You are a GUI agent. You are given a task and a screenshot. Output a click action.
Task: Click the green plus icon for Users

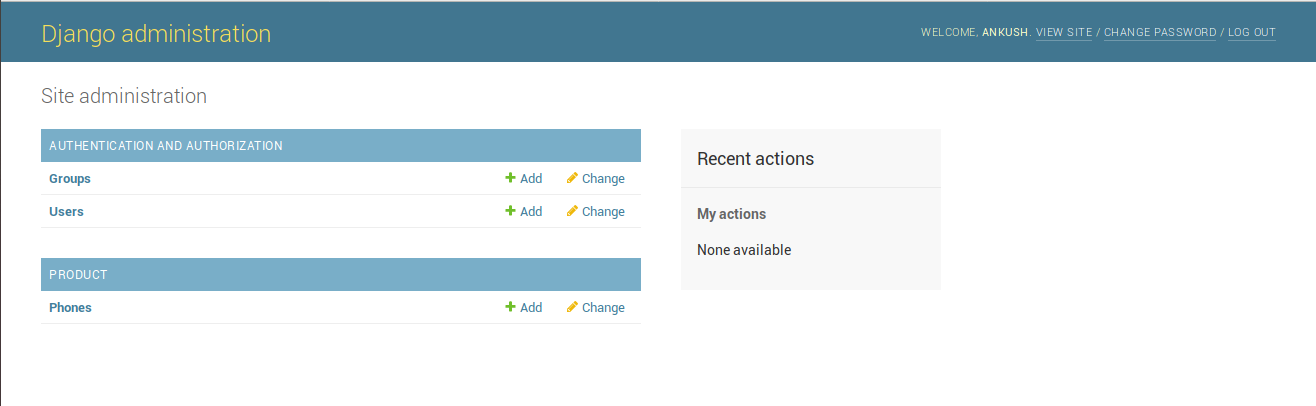(x=510, y=211)
